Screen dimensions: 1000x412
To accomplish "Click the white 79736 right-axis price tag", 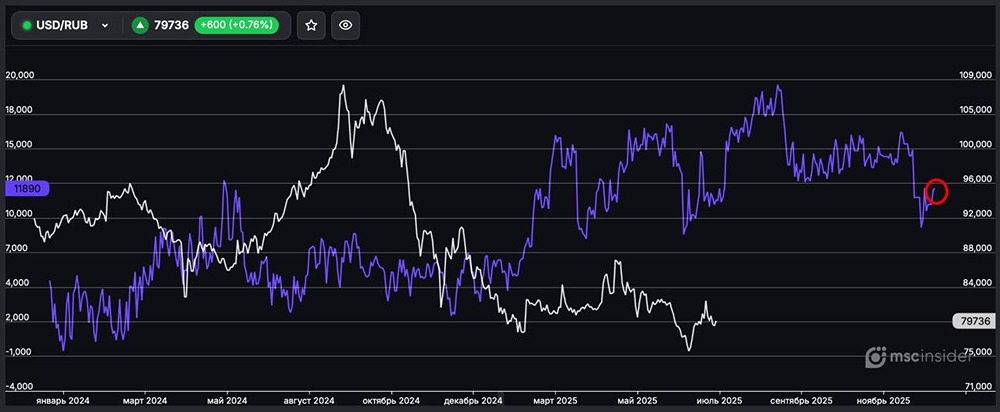I will pyautogui.click(x=973, y=321).
